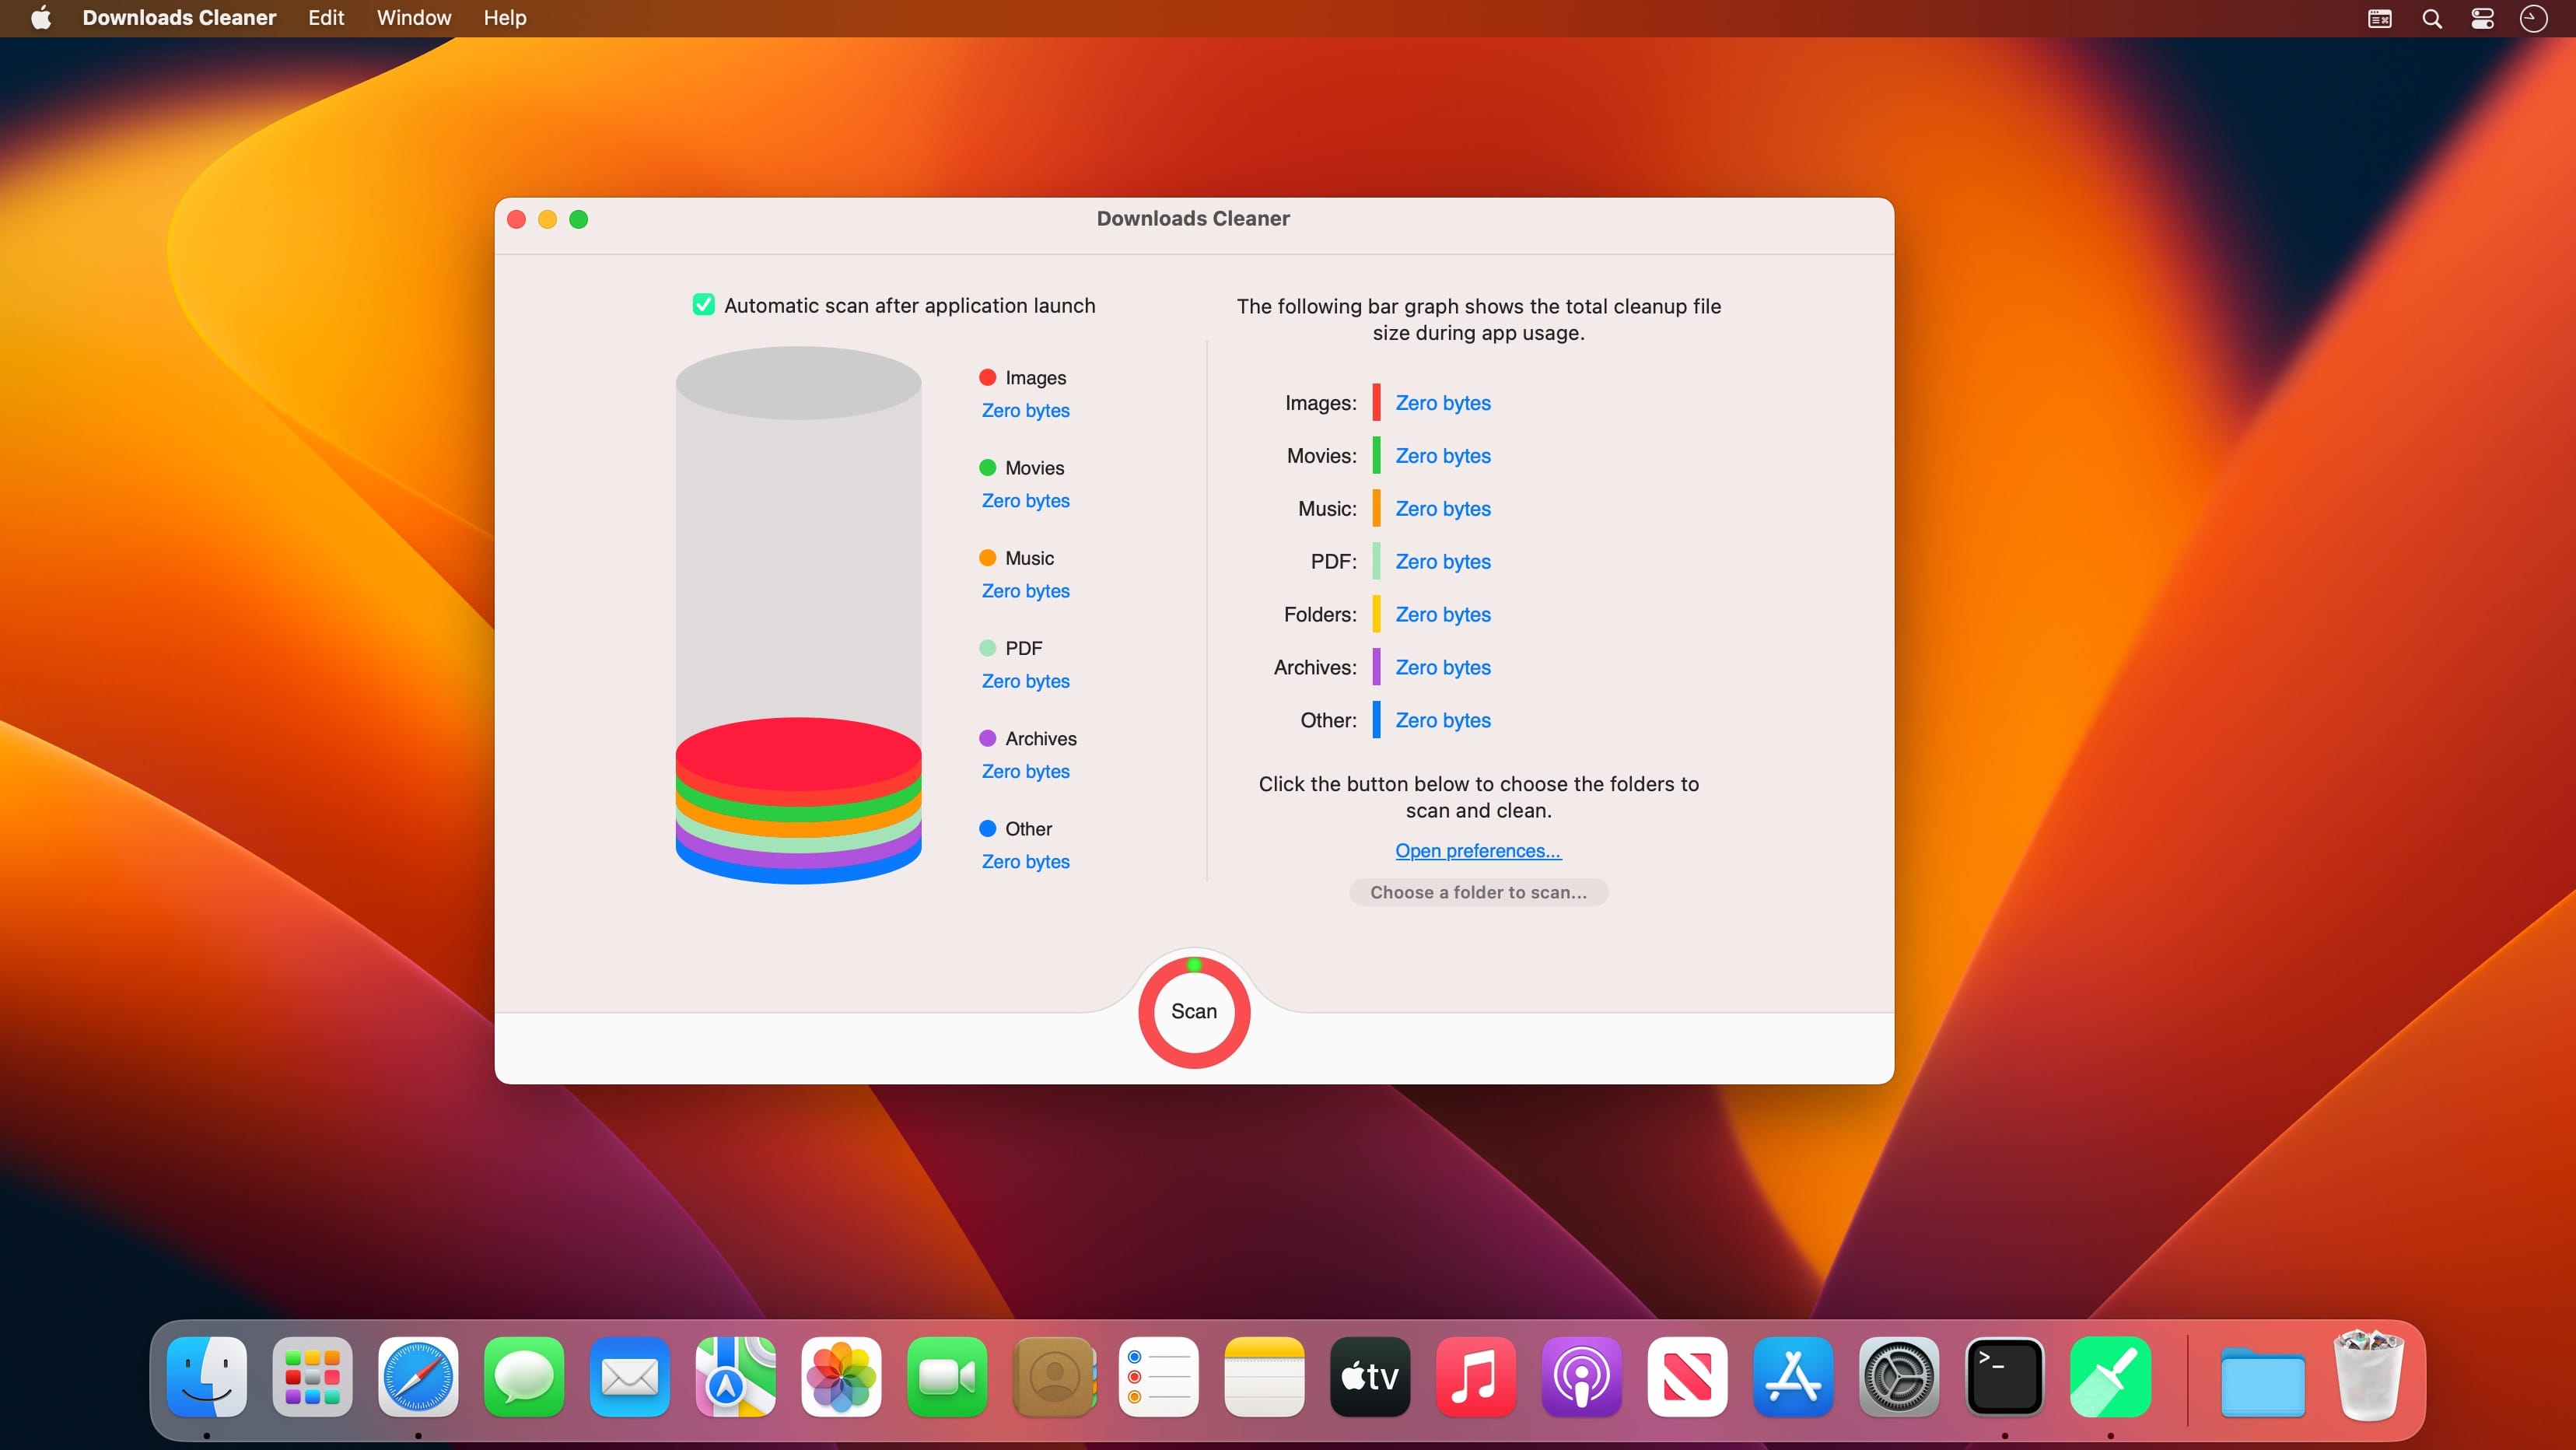Open Music from the Dock
Viewport: 2576px width, 1450px height.
(1476, 1377)
